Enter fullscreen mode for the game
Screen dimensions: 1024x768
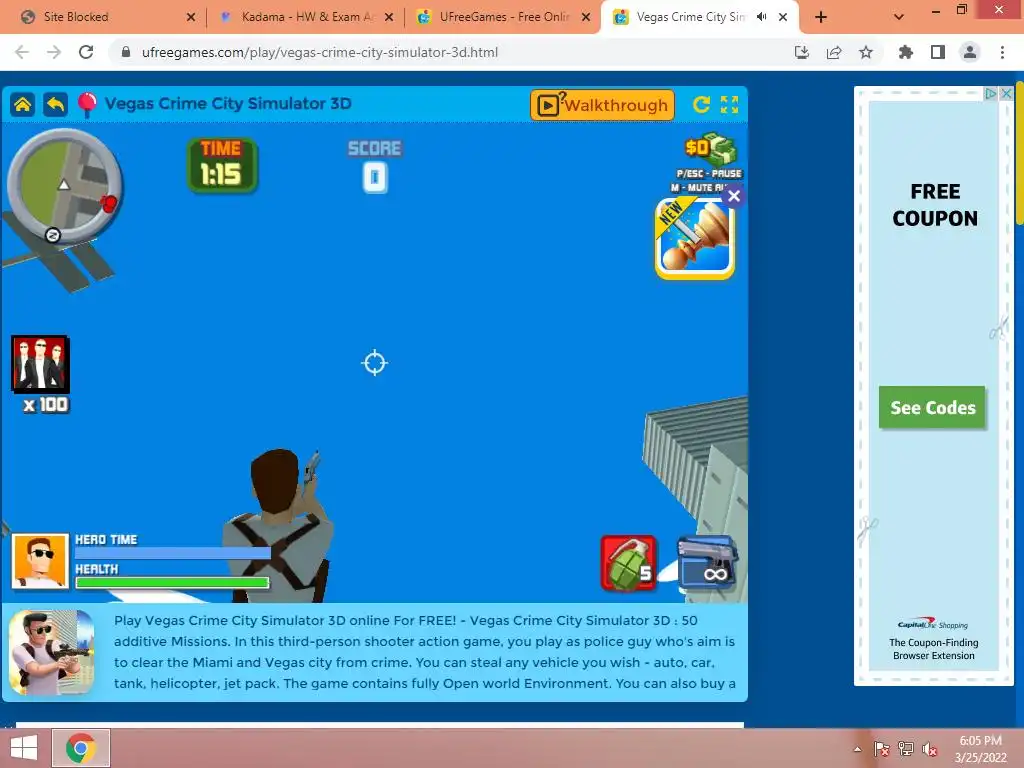(x=729, y=104)
